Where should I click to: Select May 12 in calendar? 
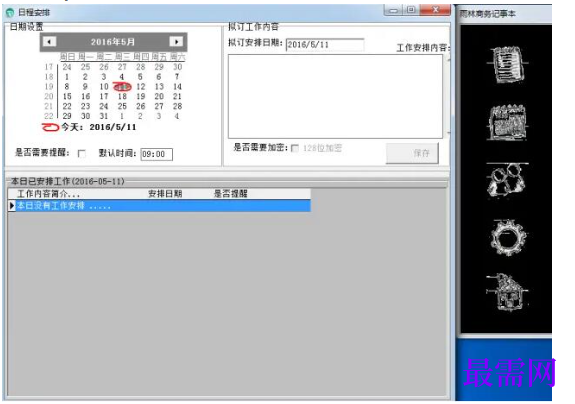140,87
